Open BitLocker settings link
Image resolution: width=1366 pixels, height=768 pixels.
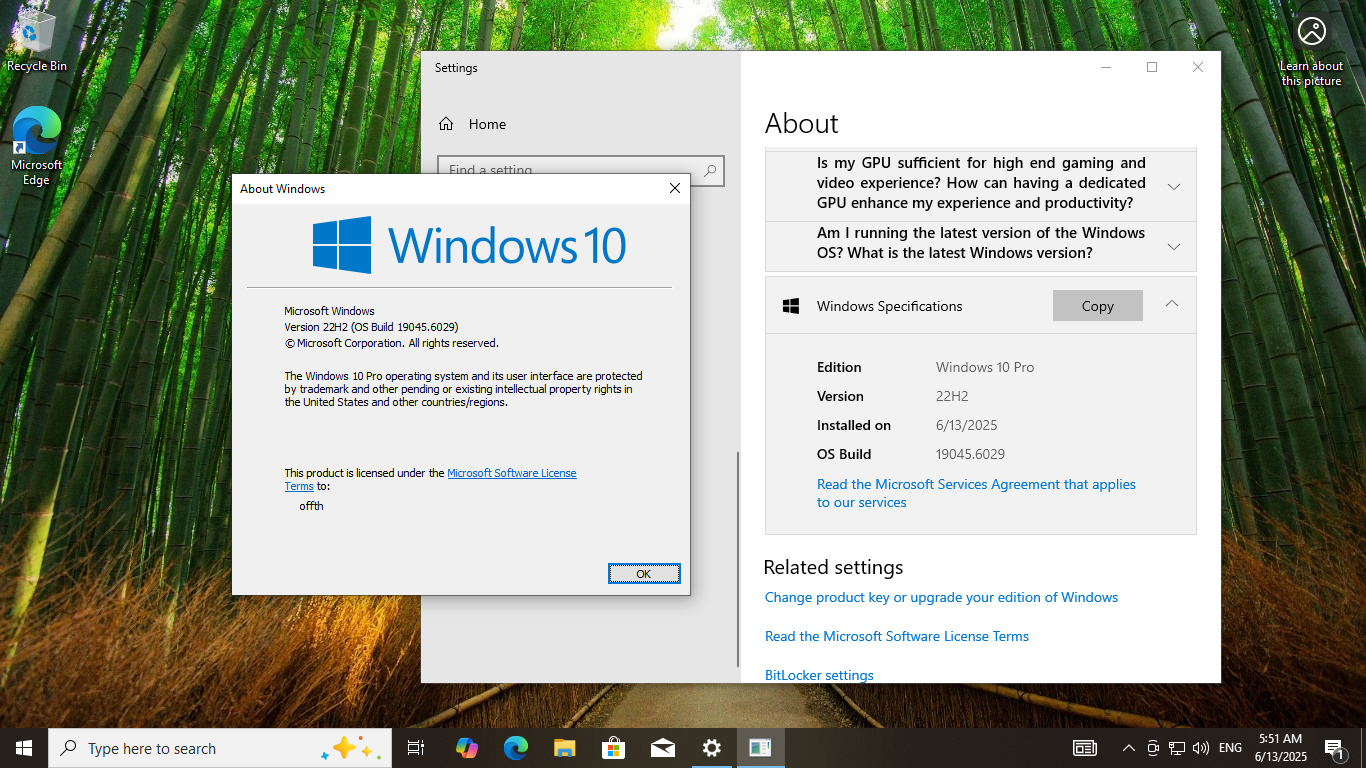tap(819, 675)
